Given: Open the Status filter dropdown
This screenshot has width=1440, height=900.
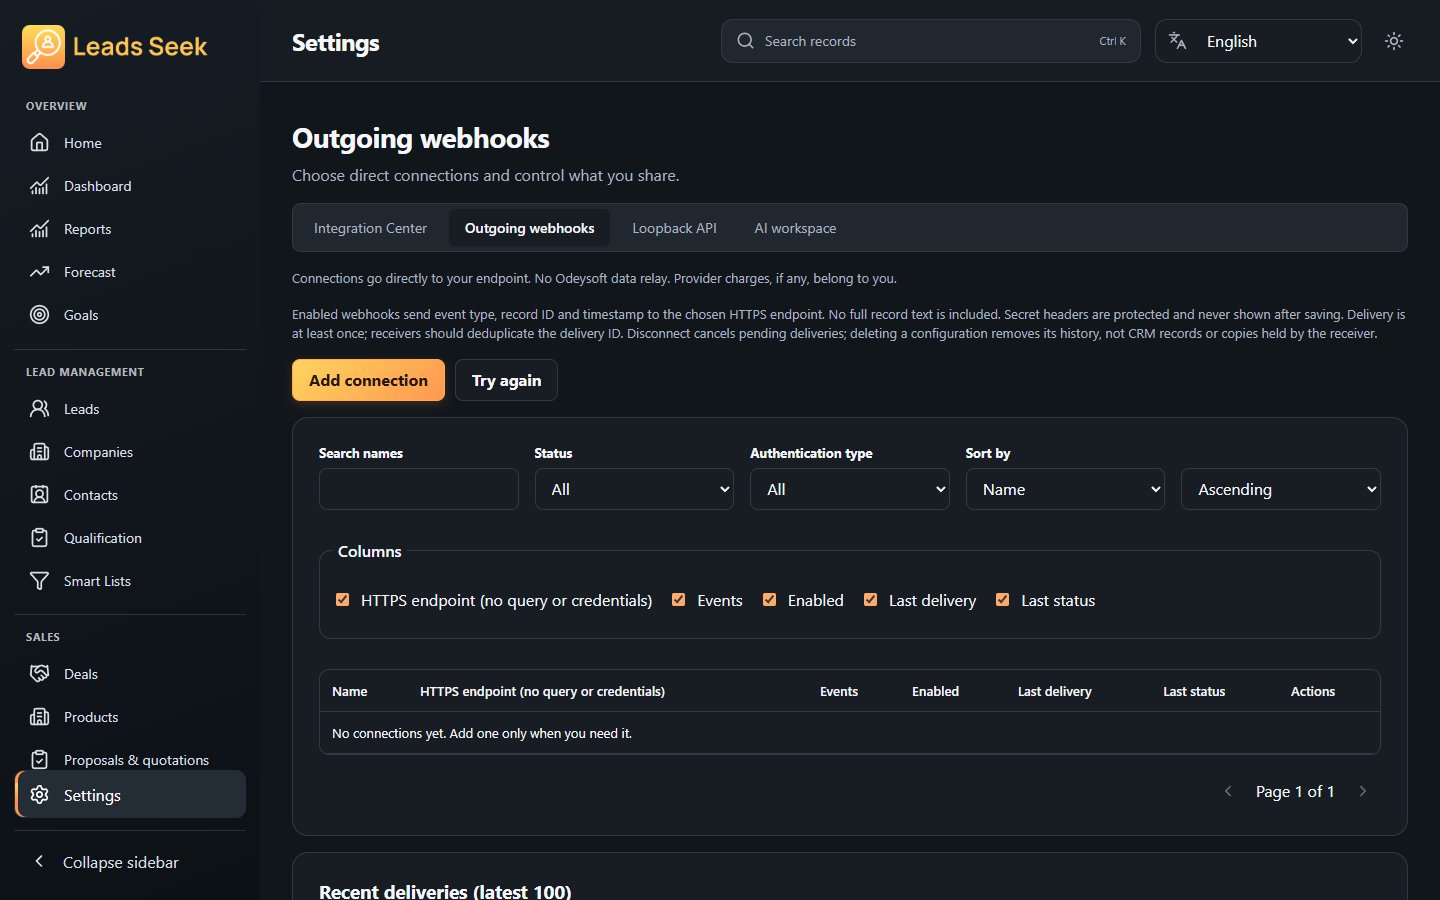Looking at the screenshot, I should (x=634, y=489).
